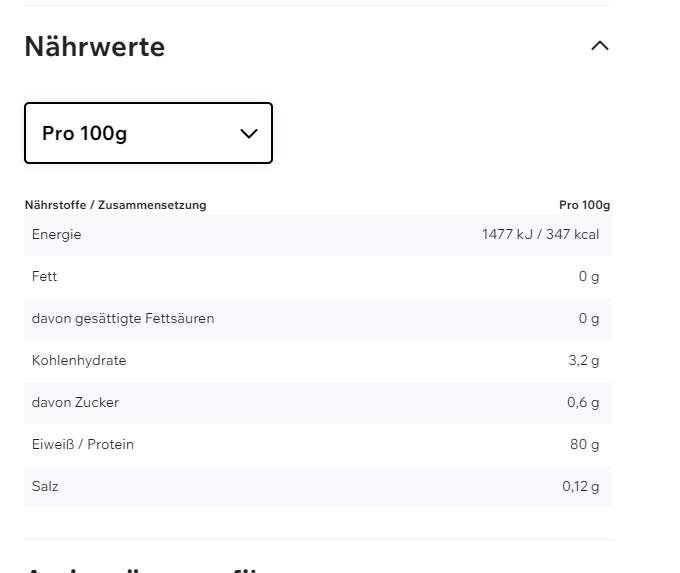Click the 0,6 g sugar value
Viewport: 680px width, 573px height.
583,403
